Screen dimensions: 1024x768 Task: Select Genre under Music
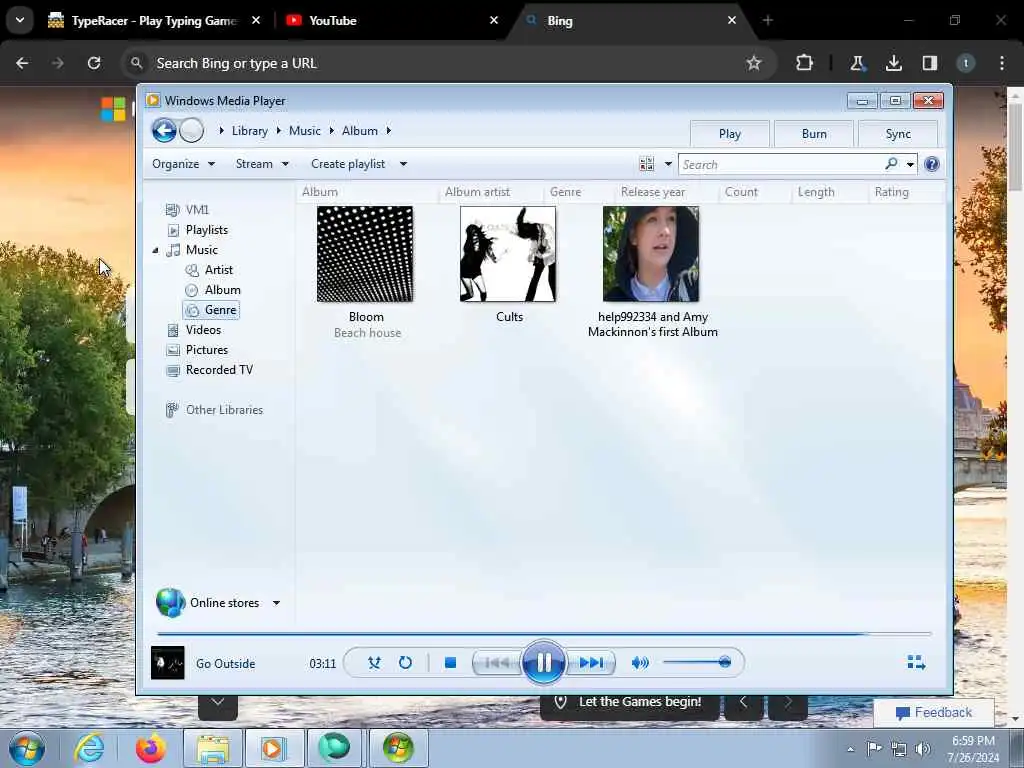pos(211,310)
